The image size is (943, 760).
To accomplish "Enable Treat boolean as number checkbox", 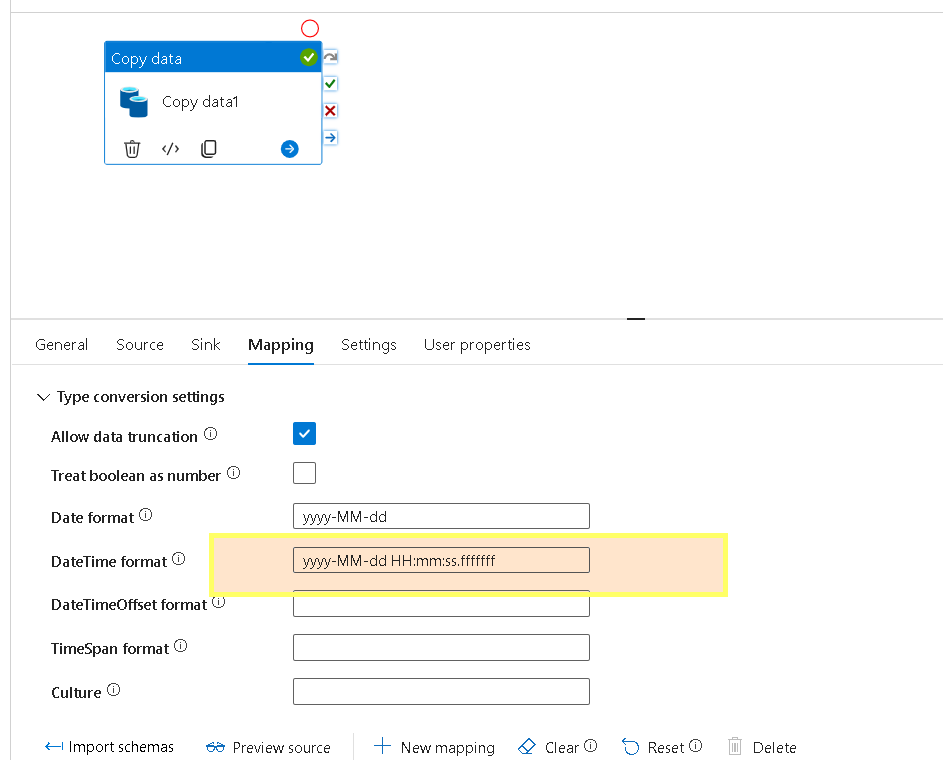I will (x=304, y=473).
